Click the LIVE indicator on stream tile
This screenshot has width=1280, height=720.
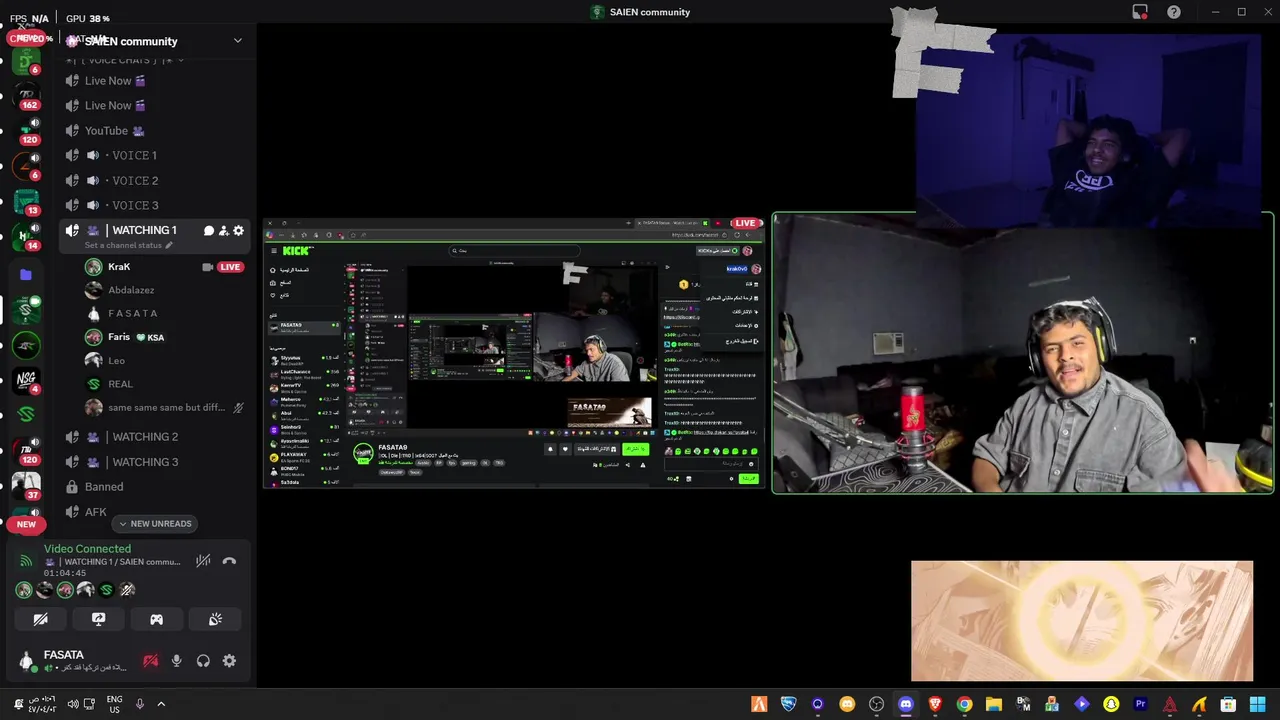(x=745, y=223)
